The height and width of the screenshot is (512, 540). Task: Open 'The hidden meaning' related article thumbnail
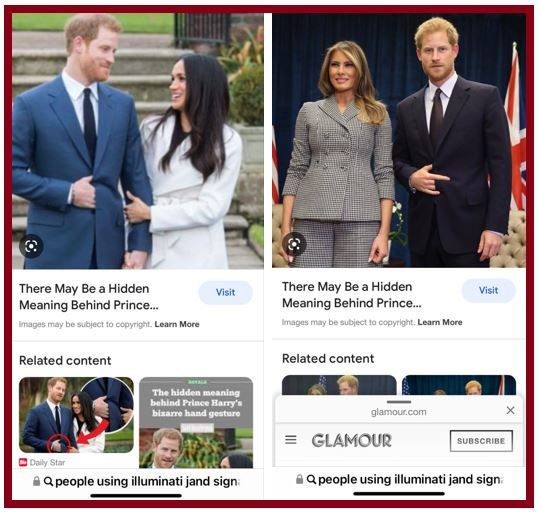pyautogui.click(x=196, y=422)
